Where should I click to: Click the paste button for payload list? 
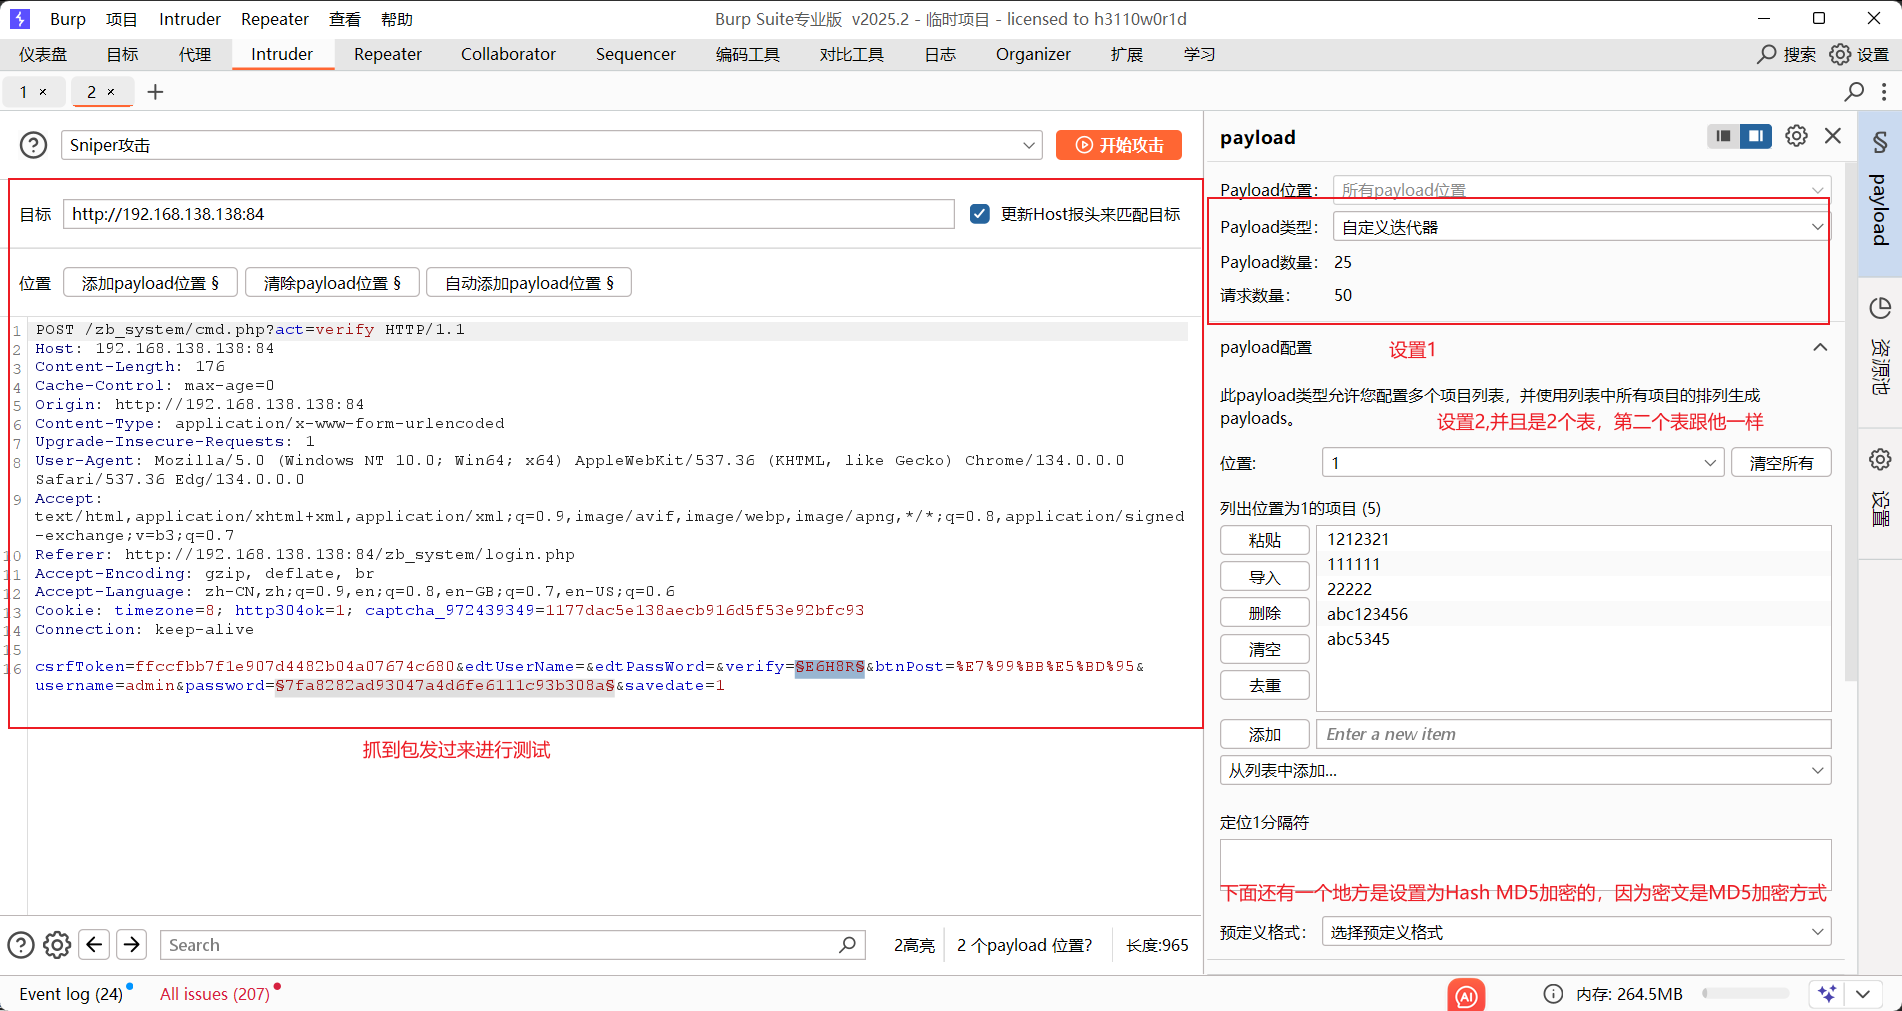coord(1265,540)
